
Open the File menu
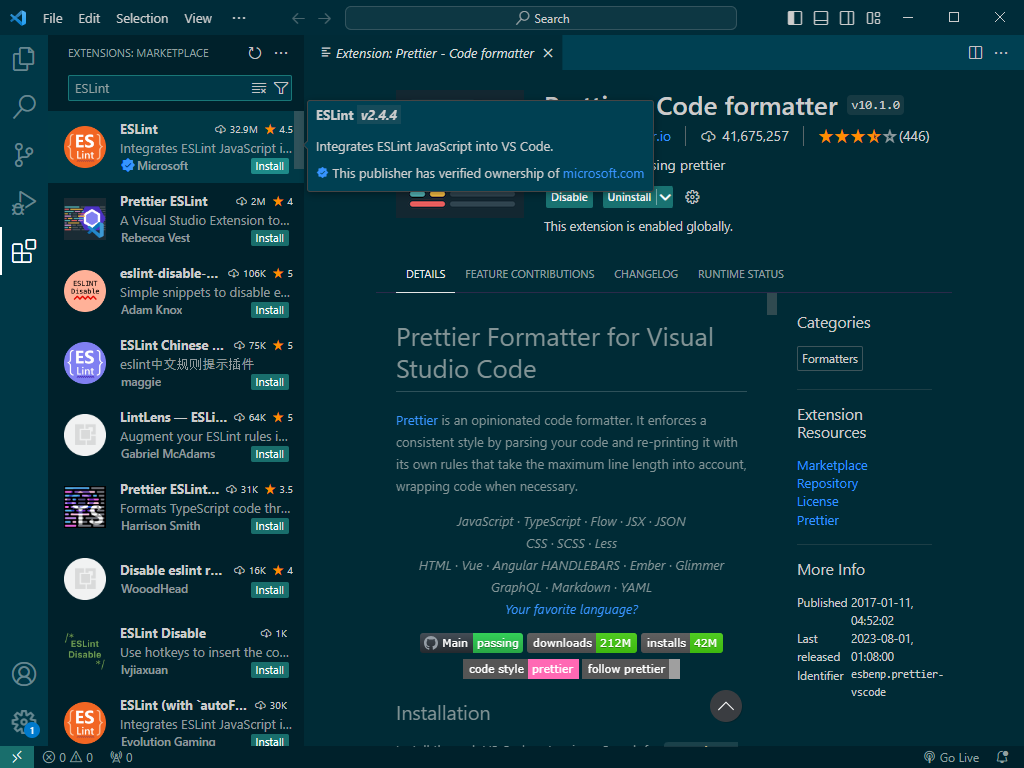(x=53, y=18)
